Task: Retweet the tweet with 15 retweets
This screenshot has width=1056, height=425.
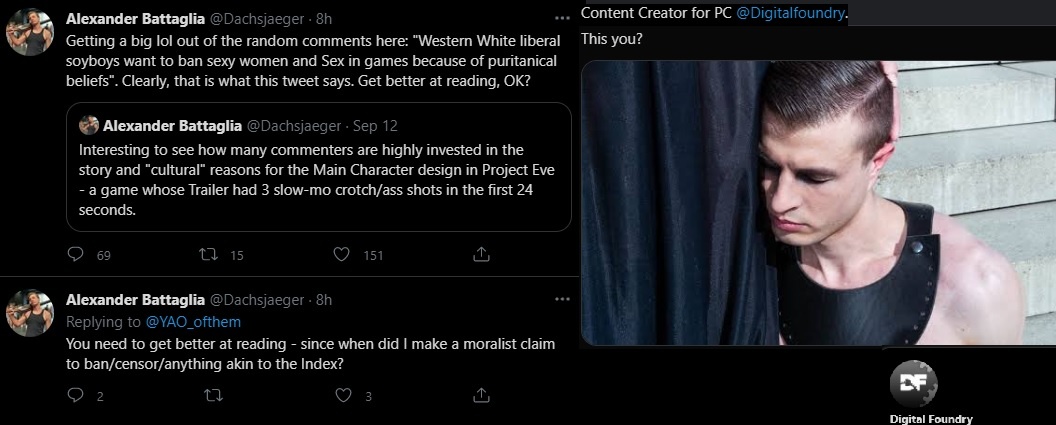Action: (208, 254)
